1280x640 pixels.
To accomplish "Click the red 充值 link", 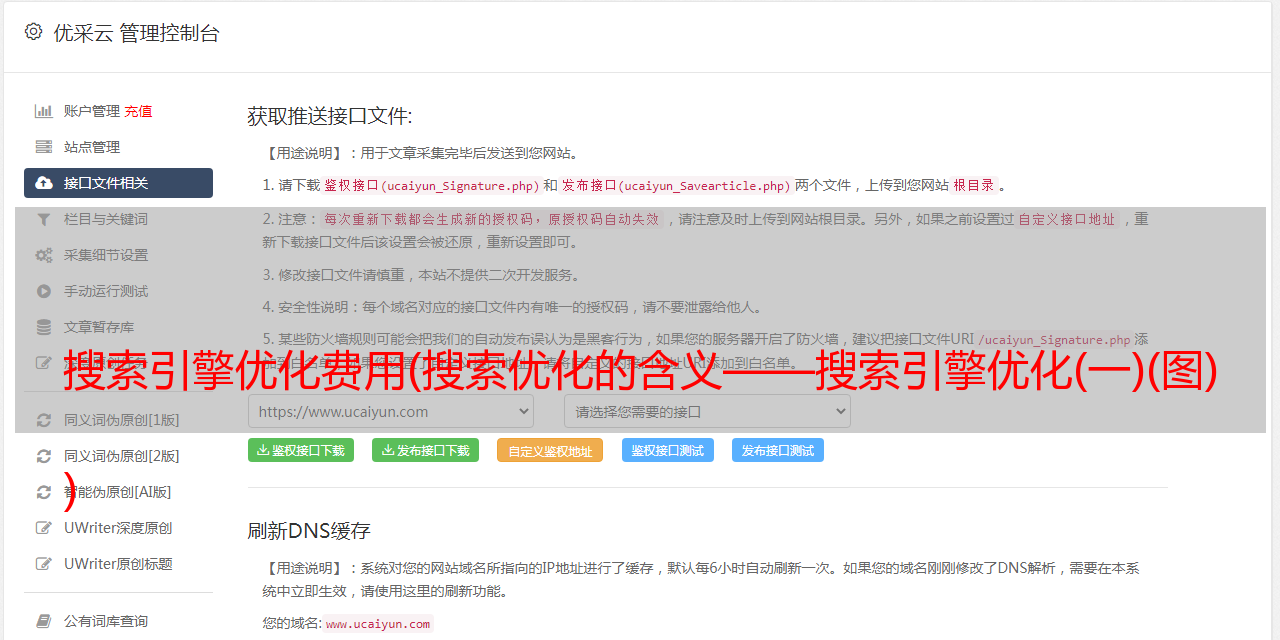I will [x=138, y=111].
